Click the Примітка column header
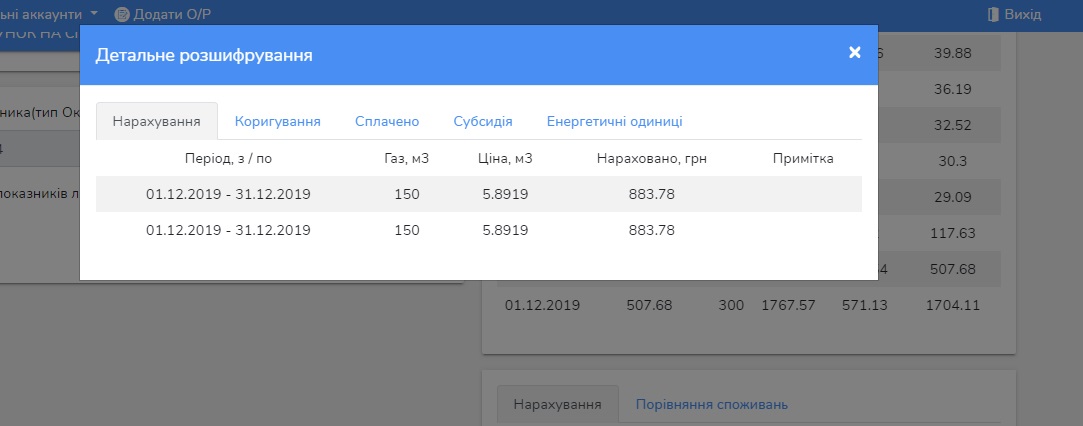Image resolution: width=1083 pixels, height=426 pixels. pos(802,158)
